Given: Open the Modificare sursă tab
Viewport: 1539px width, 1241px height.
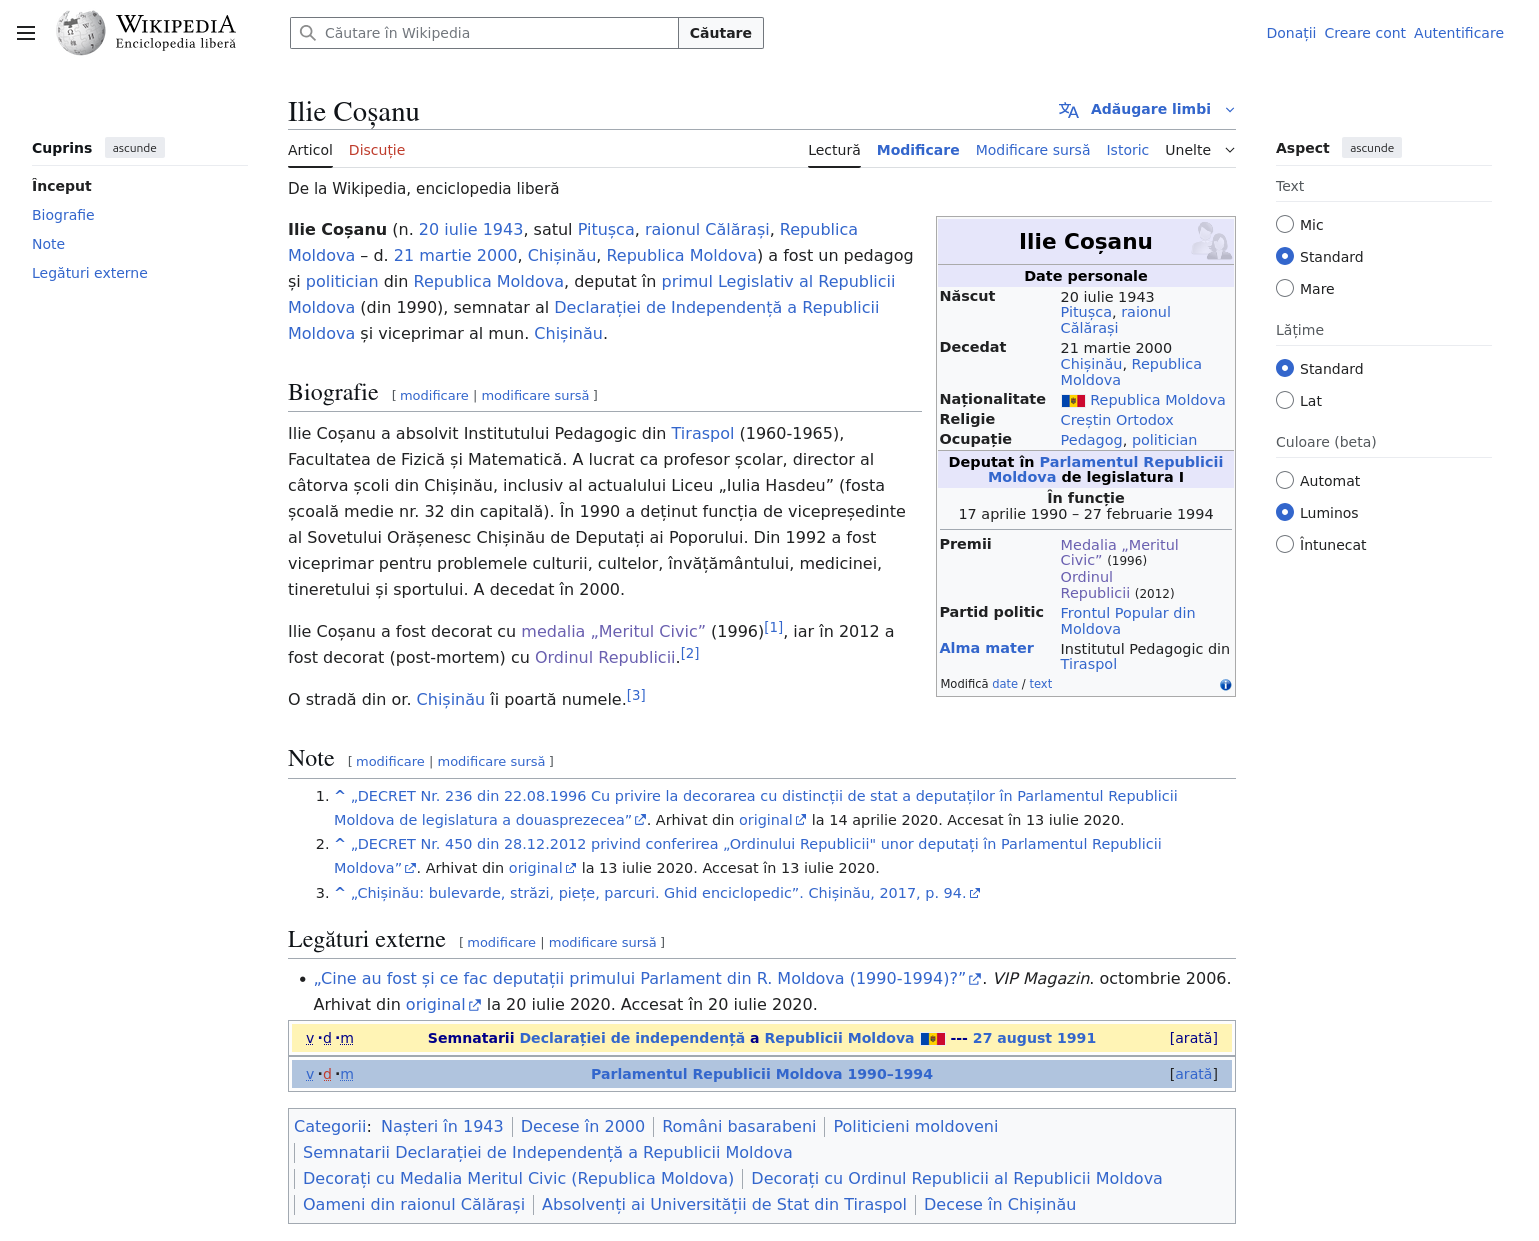Looking at the screenshot, I should (1033, 150).
